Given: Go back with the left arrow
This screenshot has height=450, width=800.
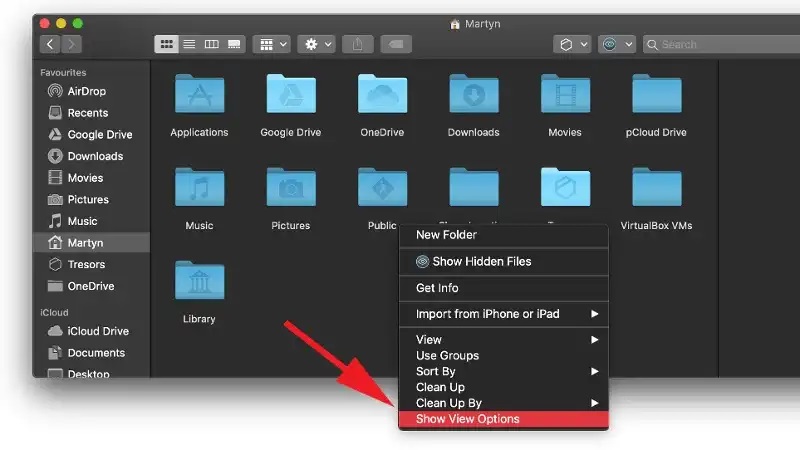Looking at the screenshot, I should [x=48, y=44].
